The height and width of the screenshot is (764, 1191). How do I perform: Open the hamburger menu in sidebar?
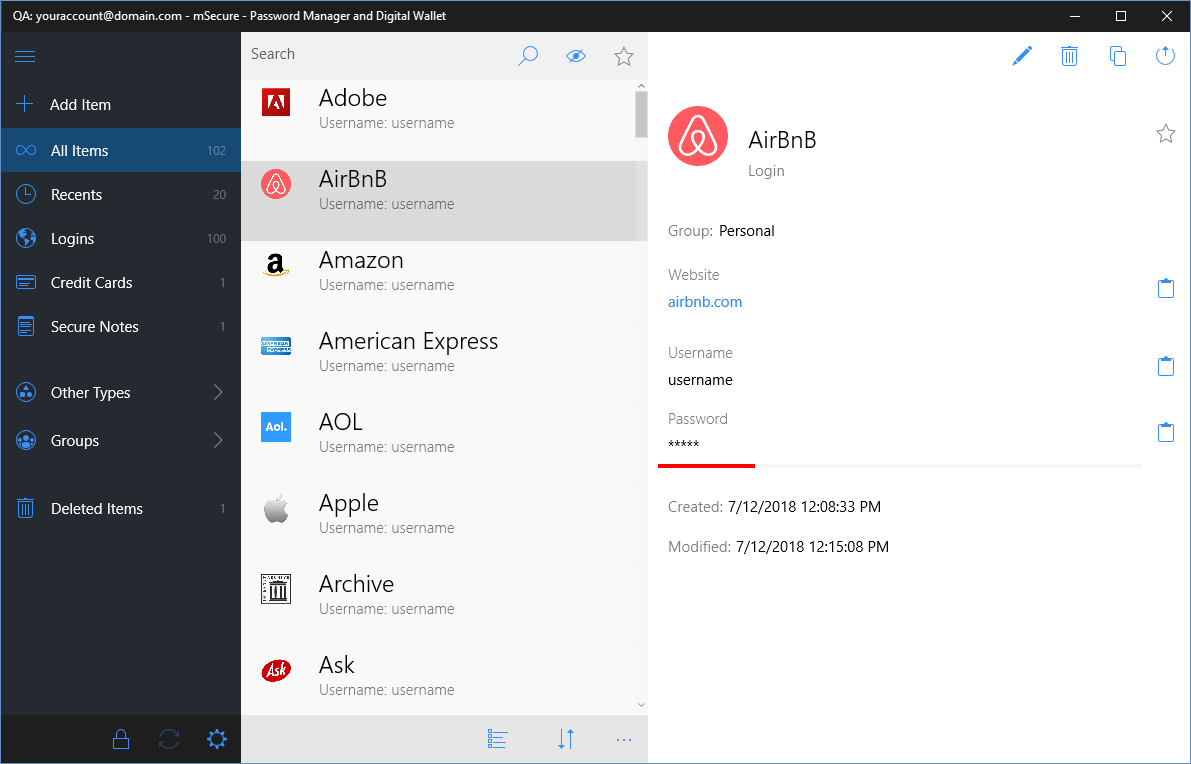[25, 56]
